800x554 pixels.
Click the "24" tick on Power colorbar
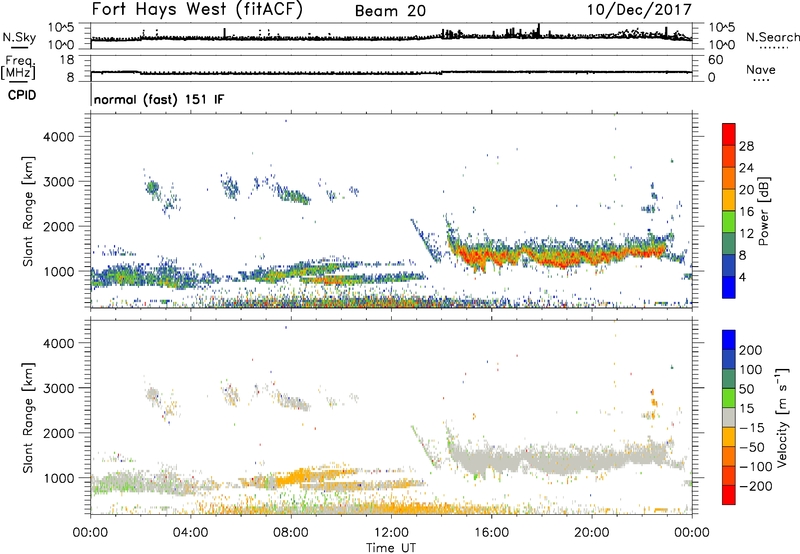tap(746, 168)
